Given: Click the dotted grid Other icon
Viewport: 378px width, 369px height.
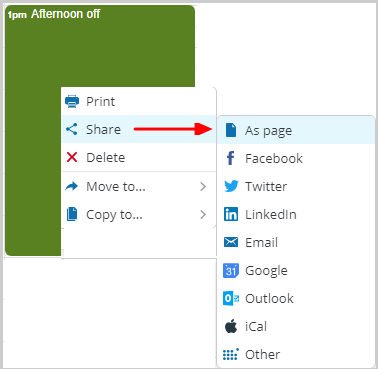Looking at the screenshot, I should [x=231, y=354].
